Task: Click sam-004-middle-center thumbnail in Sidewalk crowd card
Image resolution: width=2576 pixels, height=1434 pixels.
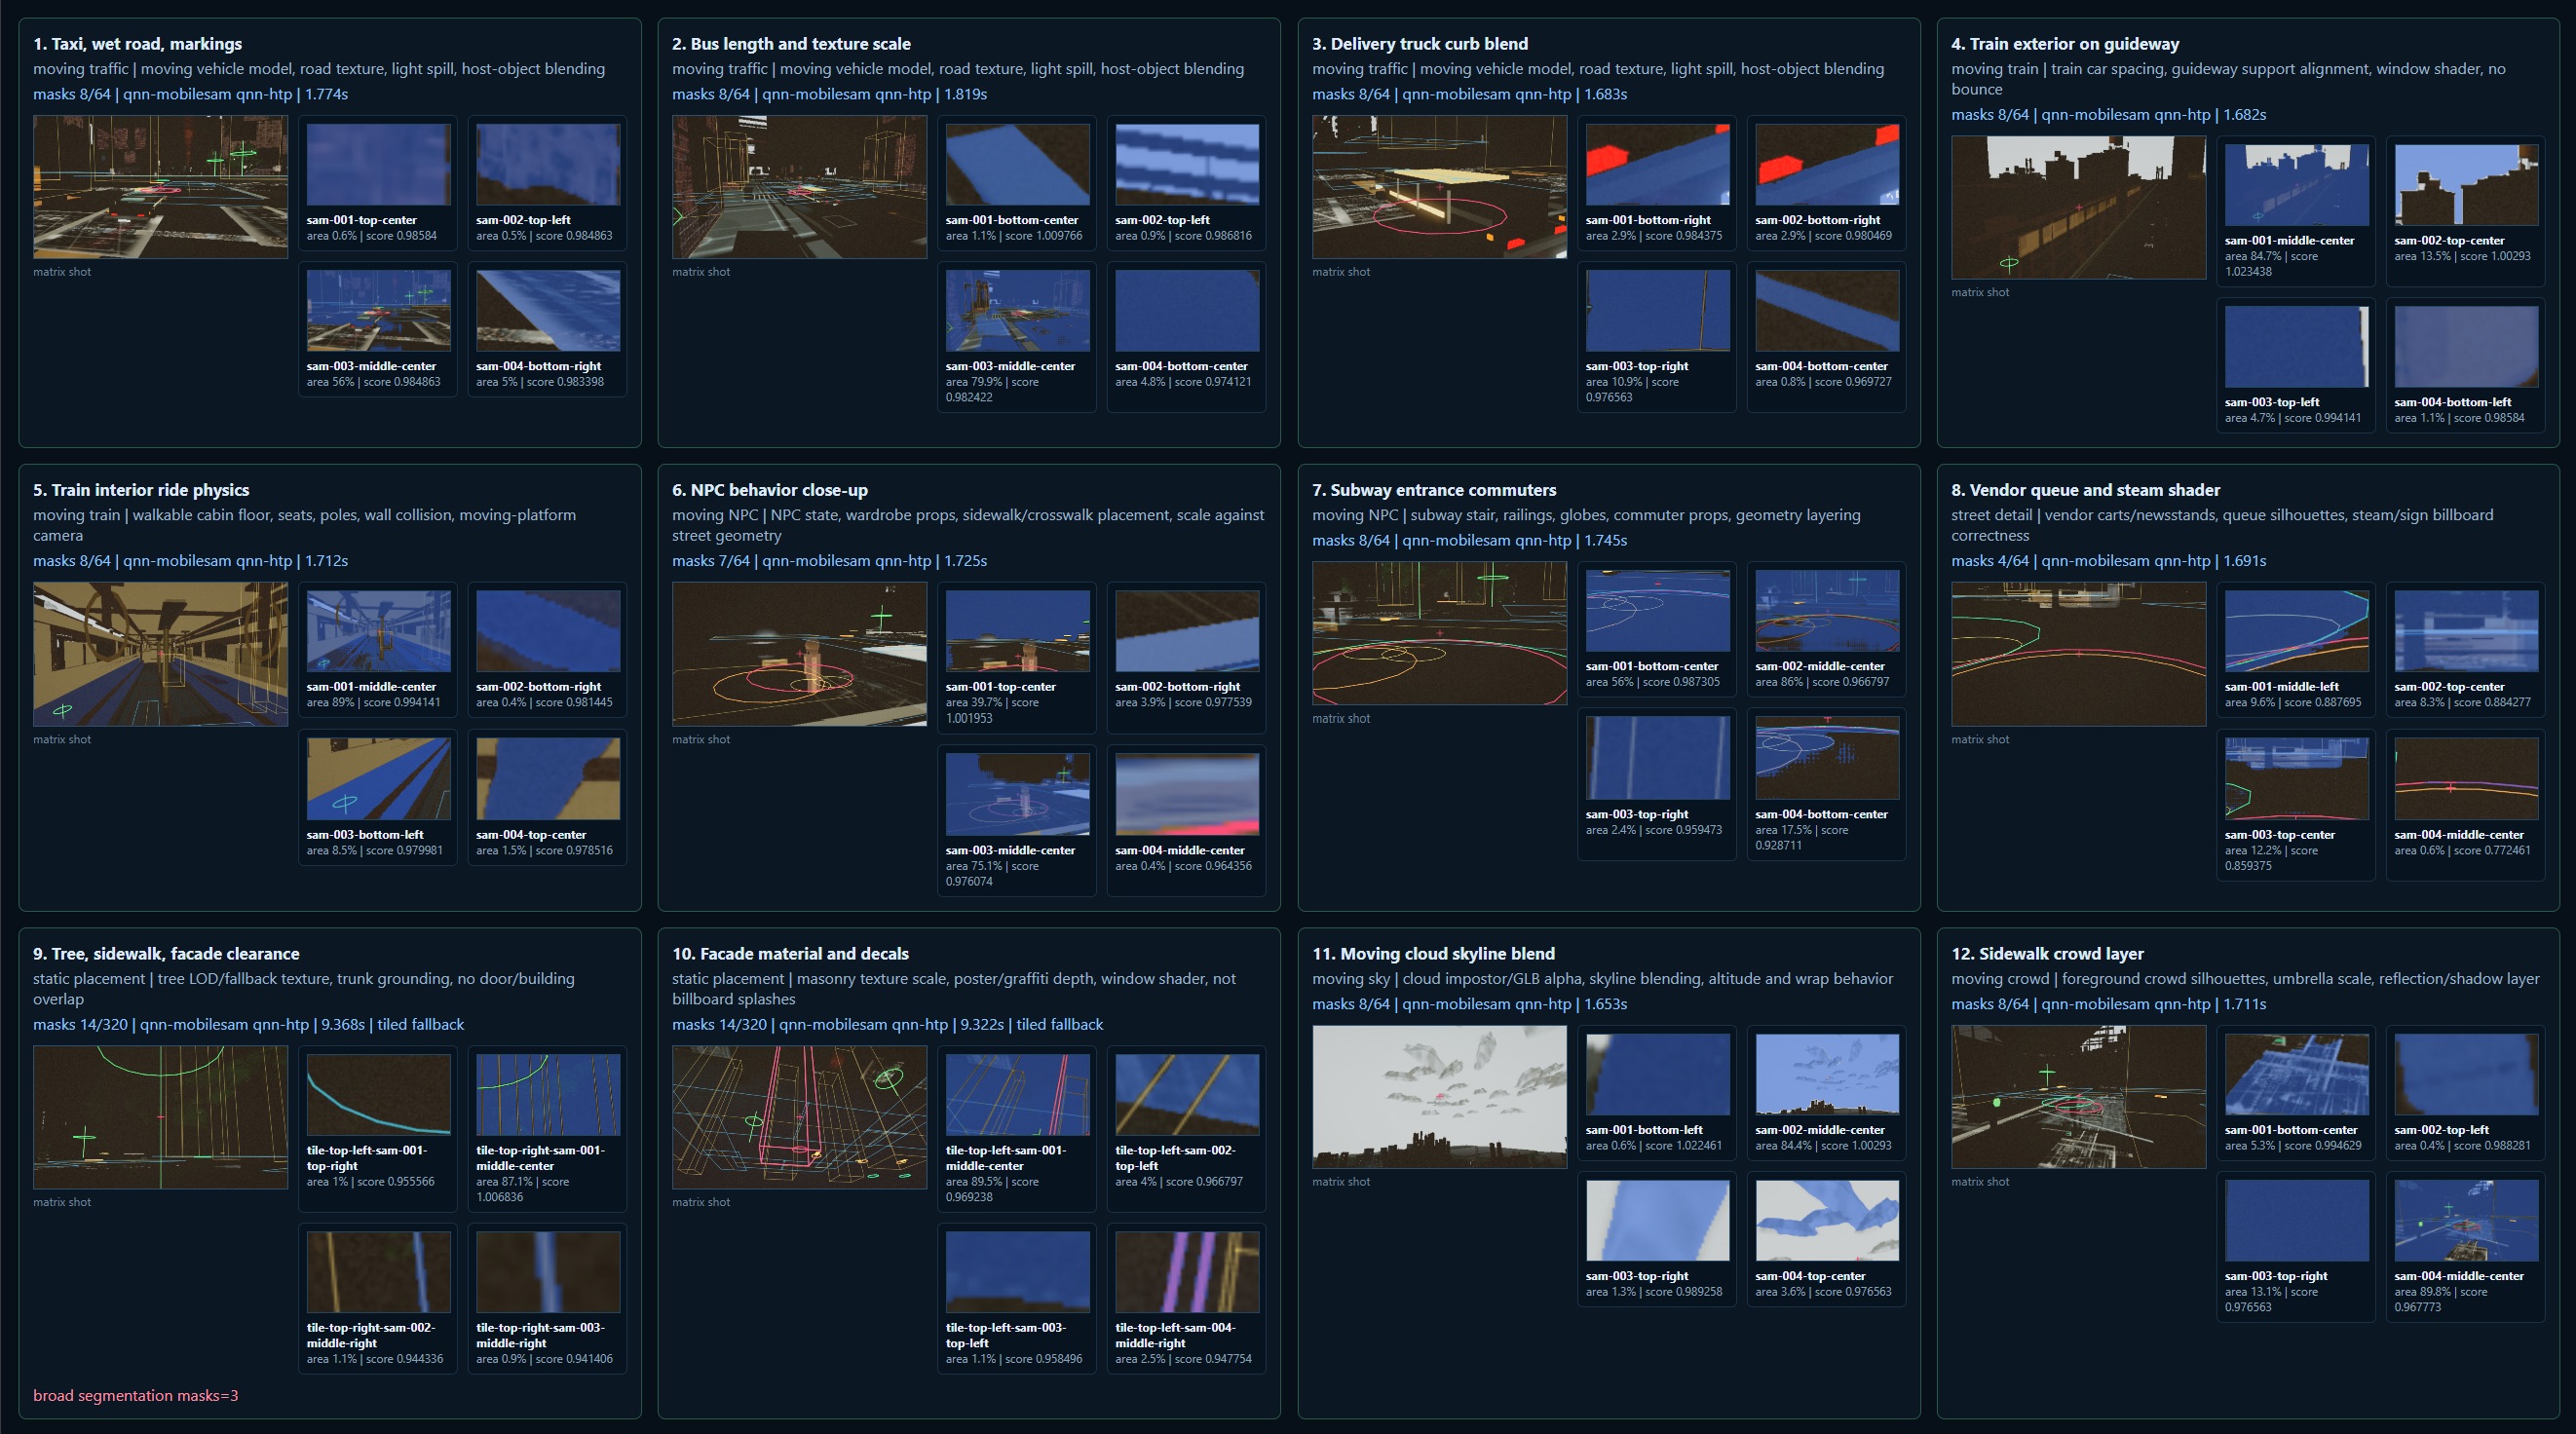Action: point(2466,1221)
